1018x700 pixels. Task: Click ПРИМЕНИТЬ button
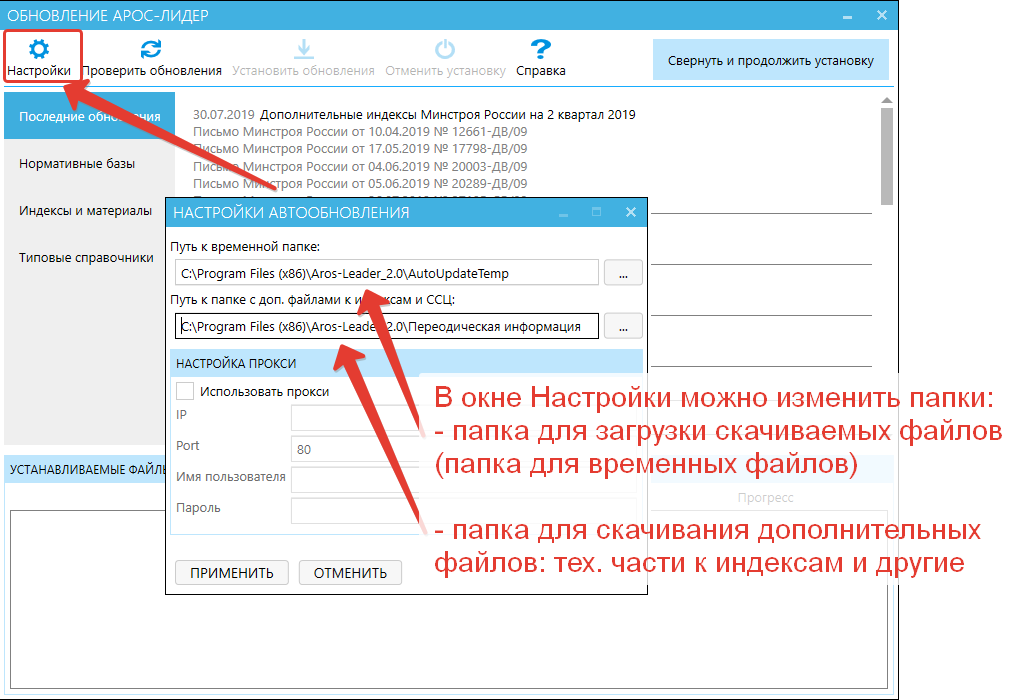[232, 573]
